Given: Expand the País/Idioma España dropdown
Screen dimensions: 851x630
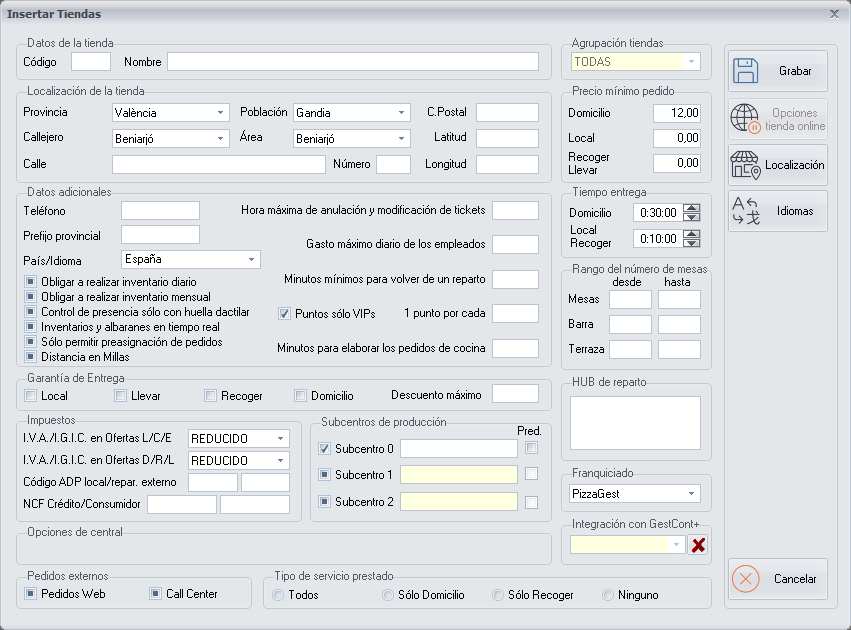Looking at the screenshot, I should (x=251, y=260).
